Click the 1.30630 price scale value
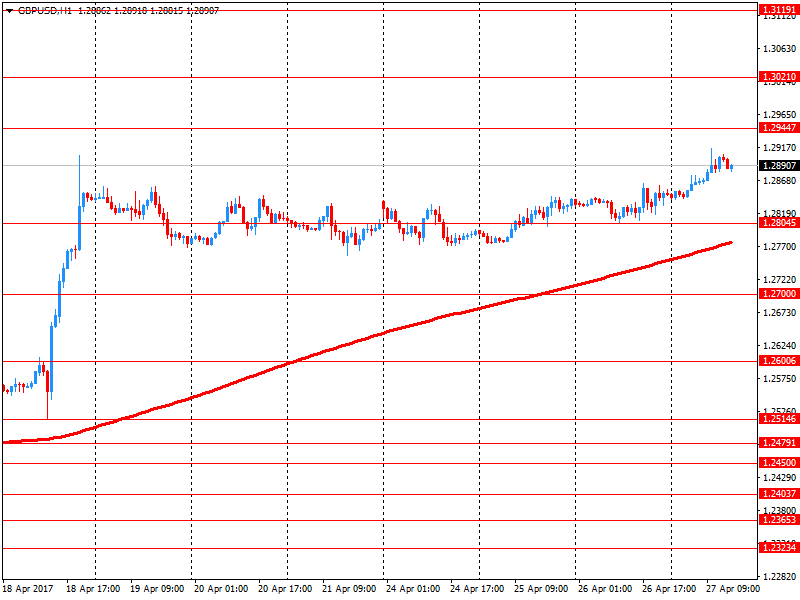This screenshot has width=800, height=600. pos(780,48)
